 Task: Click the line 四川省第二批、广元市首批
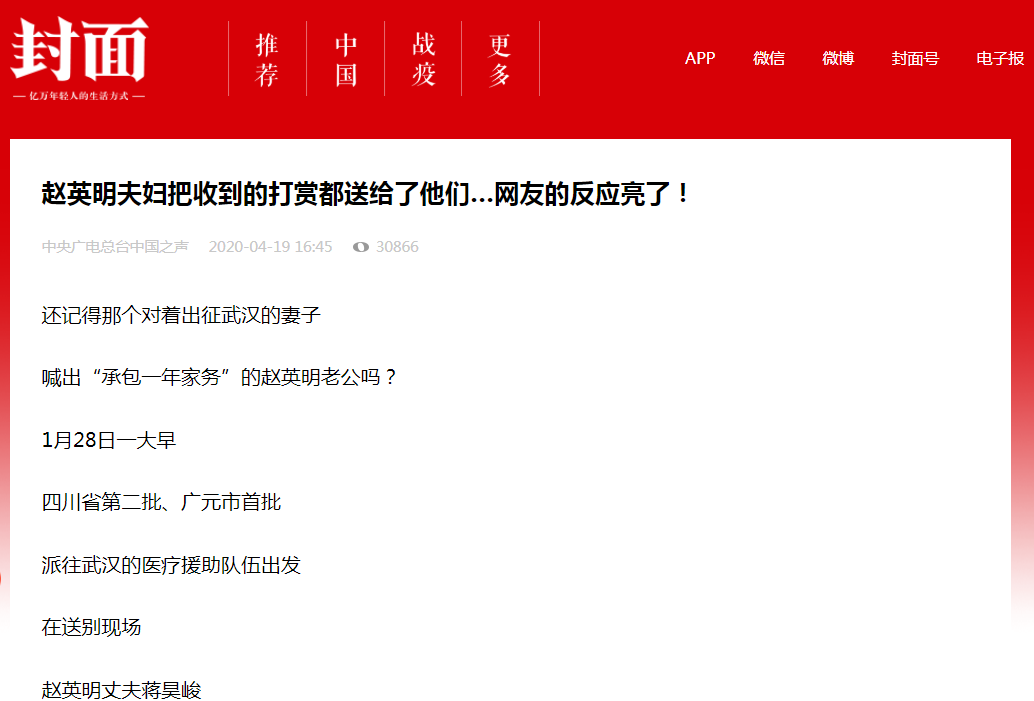tap(161, 502)
